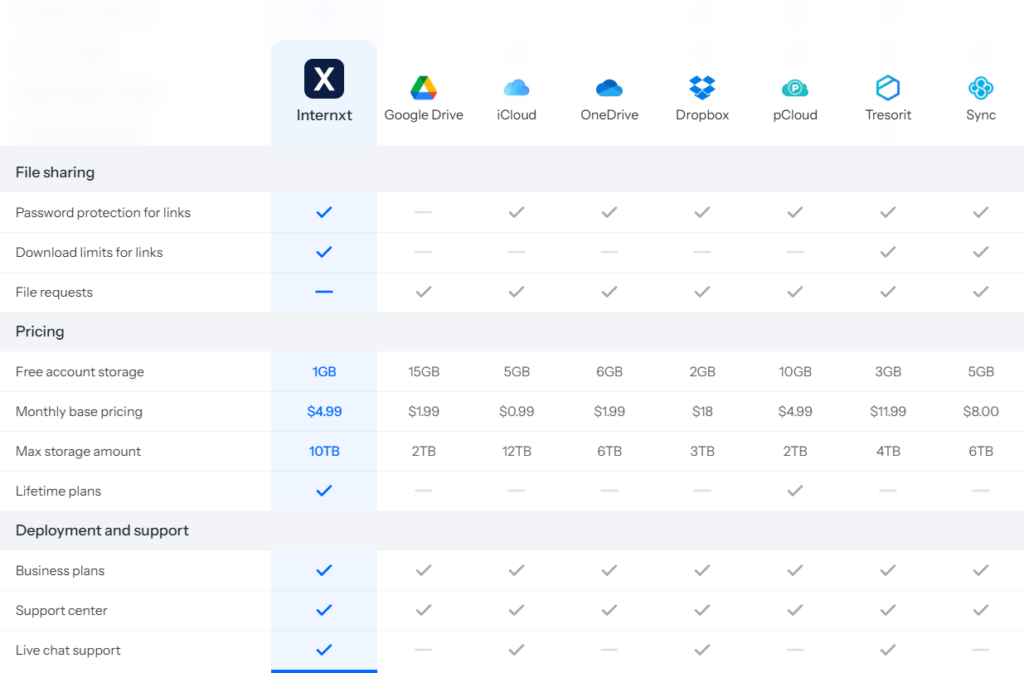Click Dropbox checkmark for Live chat support

point(702,650)
